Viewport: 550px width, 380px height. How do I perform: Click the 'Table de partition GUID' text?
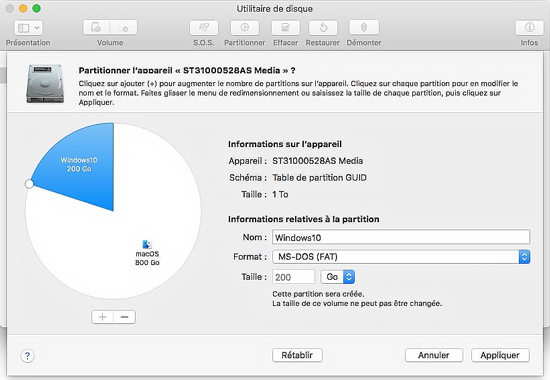click(320, 178)
